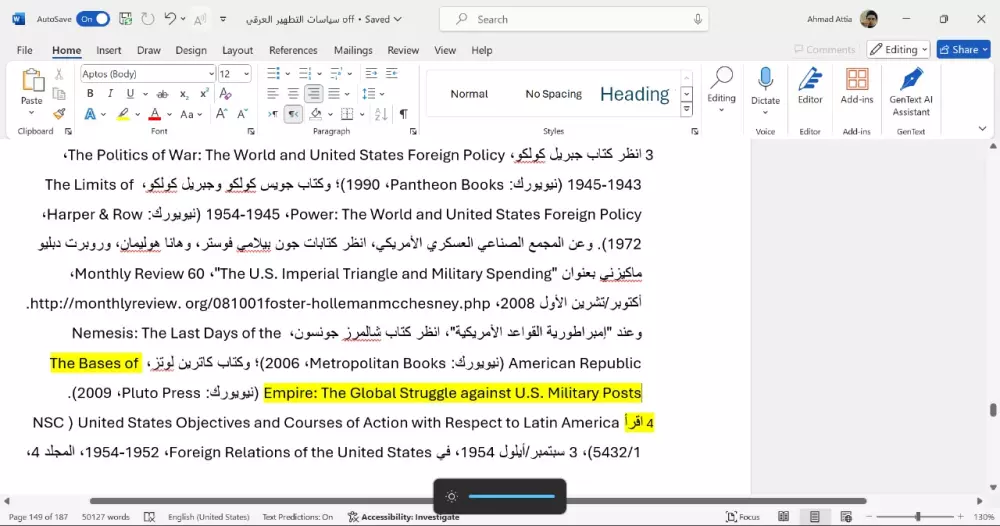Expand the Styles gallery more arrow
The width and height of the screenshot is (1000, 526).
pyautogui.click(x=686, y=109)
